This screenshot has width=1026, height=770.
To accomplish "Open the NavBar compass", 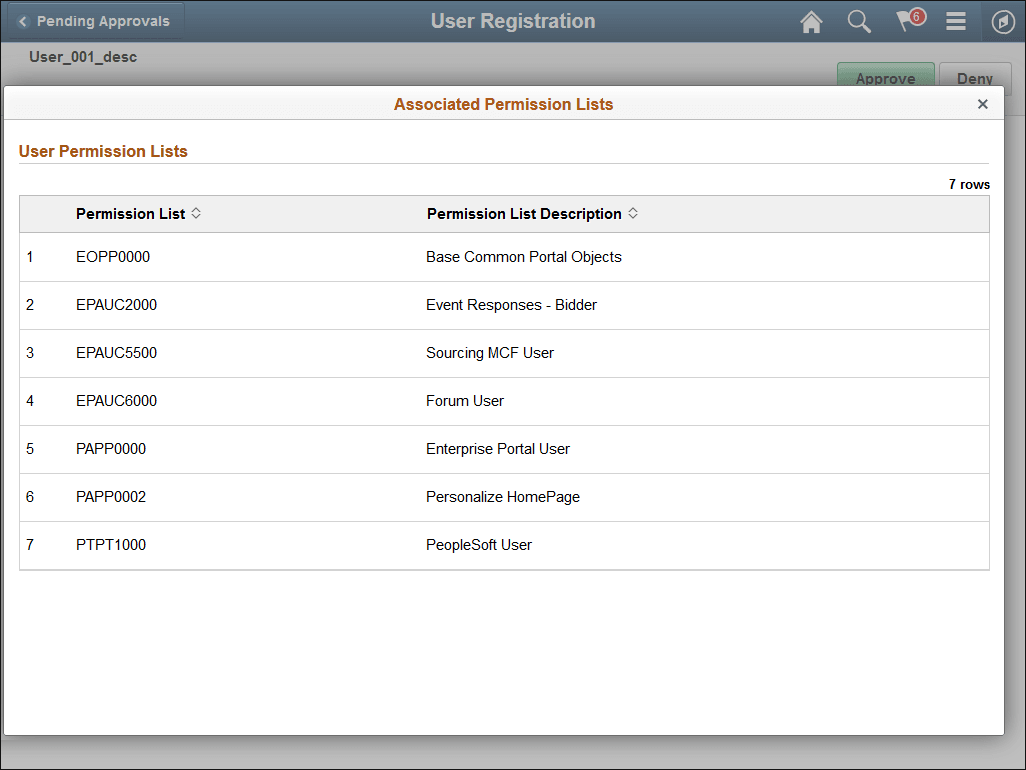I will pos(1003,21).
